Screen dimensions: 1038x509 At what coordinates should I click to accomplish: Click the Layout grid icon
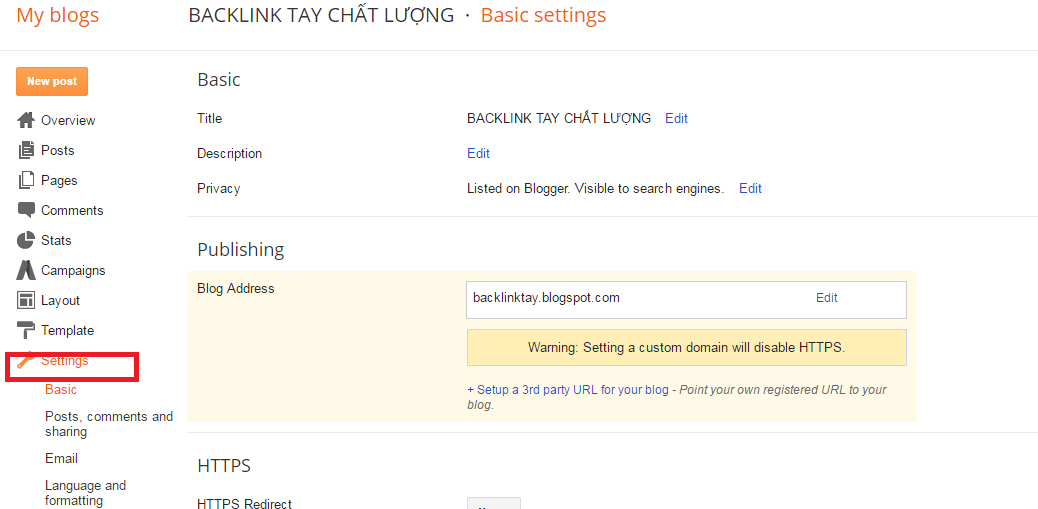25,301
